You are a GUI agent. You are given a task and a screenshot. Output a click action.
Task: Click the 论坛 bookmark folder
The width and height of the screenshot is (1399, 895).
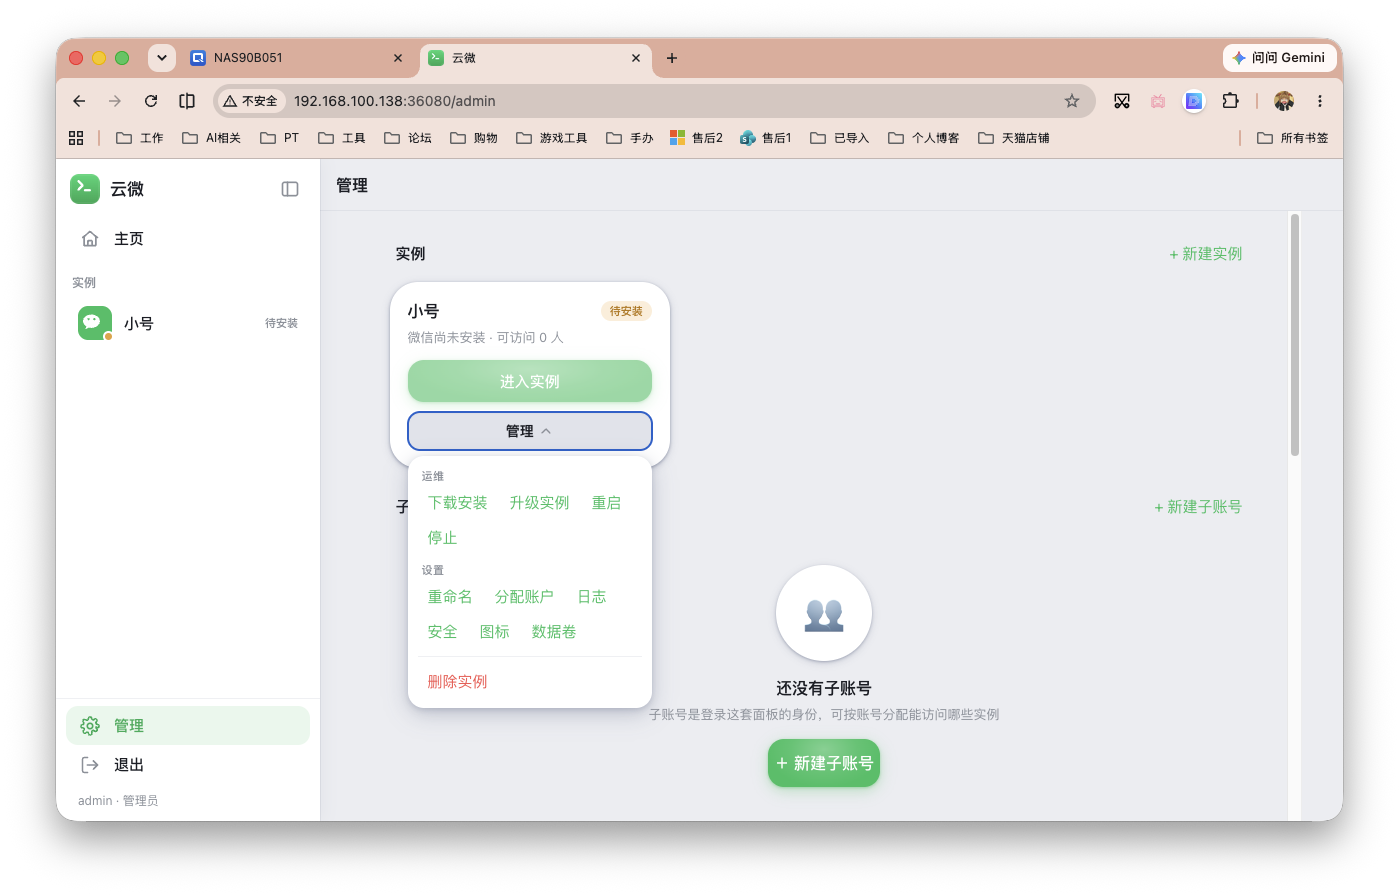[x=408, y=138]
